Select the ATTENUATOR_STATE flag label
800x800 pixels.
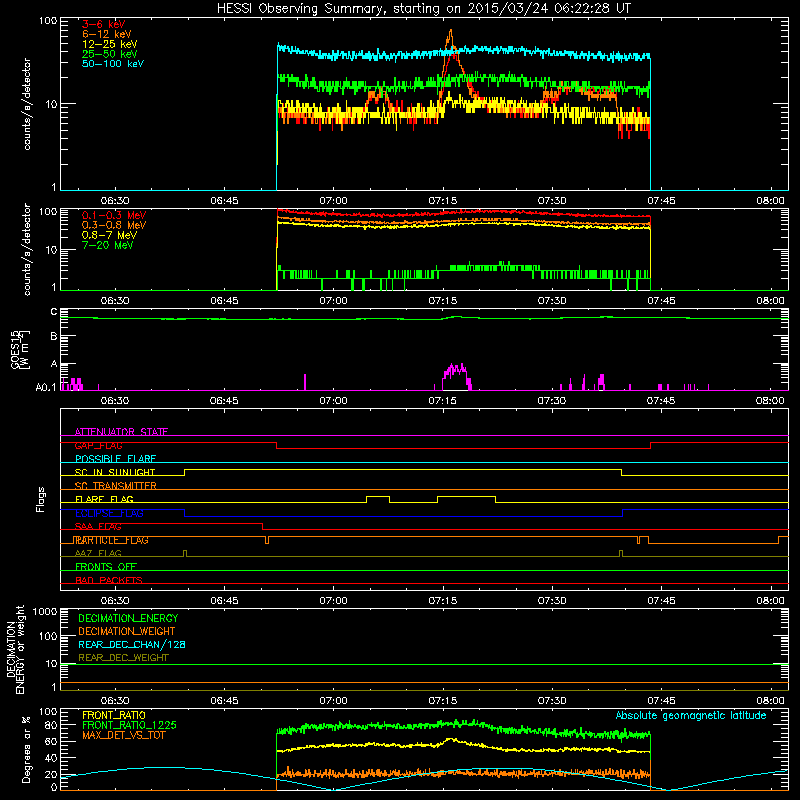coord(121,432)
